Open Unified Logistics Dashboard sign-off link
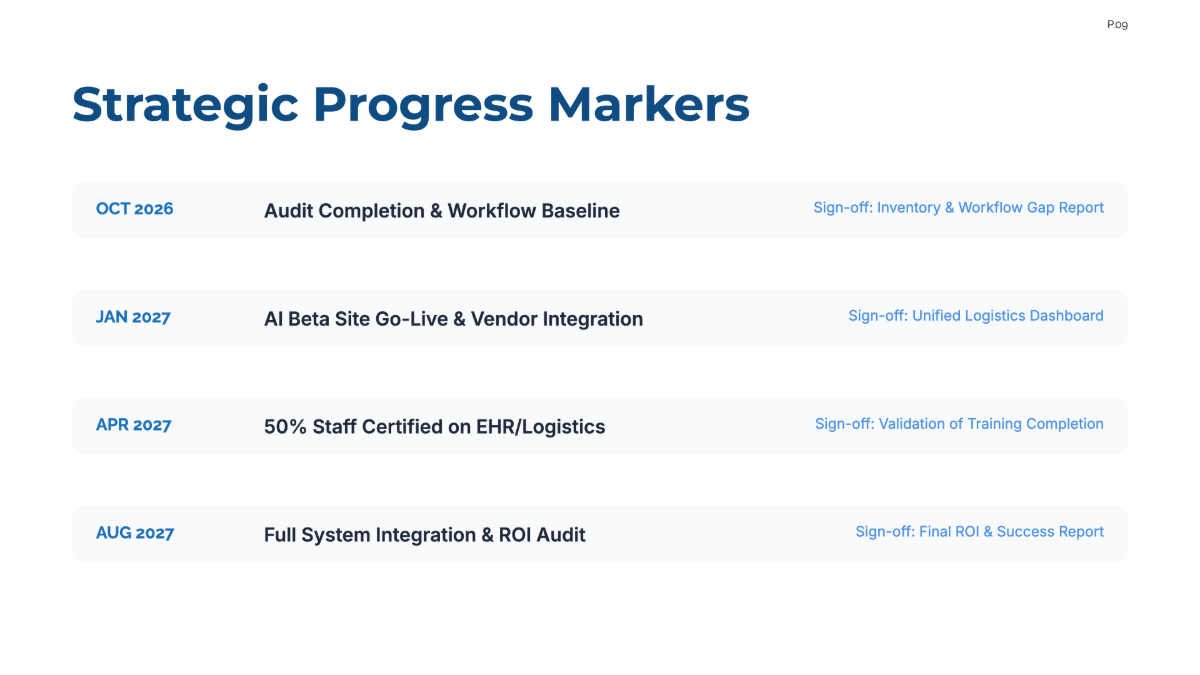 coord(976,316)
